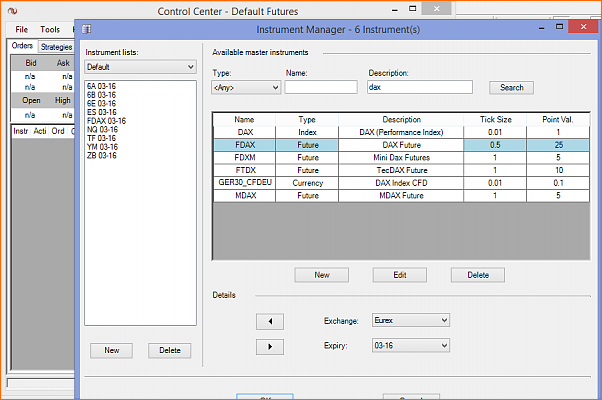Select YM 03-16 in instrument list

[x=103, y=147]
